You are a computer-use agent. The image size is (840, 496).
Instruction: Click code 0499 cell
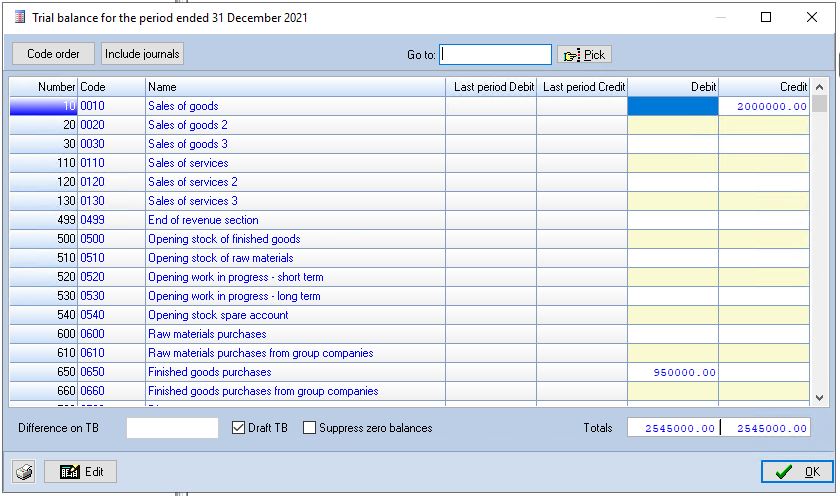(111, 220)
